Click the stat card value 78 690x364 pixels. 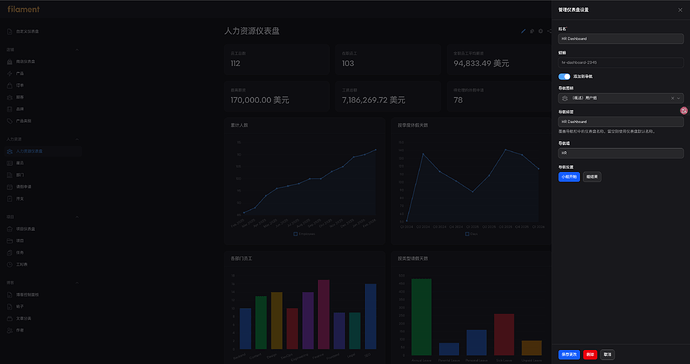click(458, 100)
